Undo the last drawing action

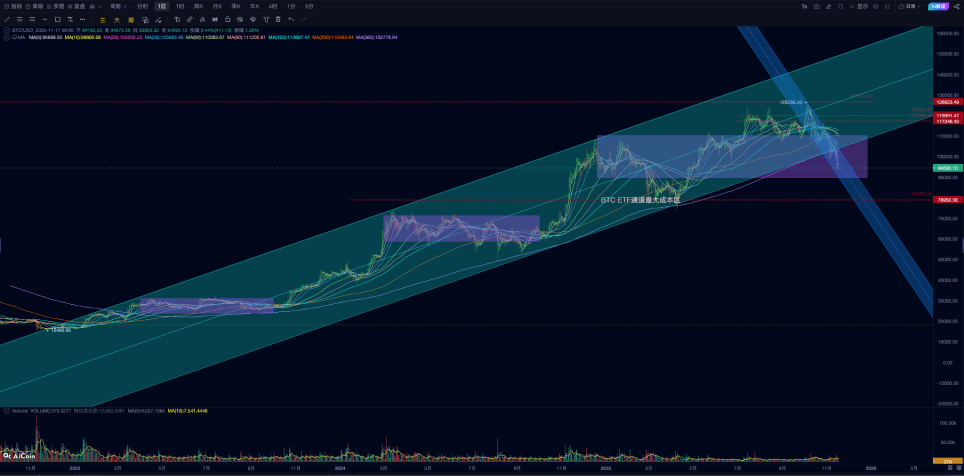pos(291,20)
